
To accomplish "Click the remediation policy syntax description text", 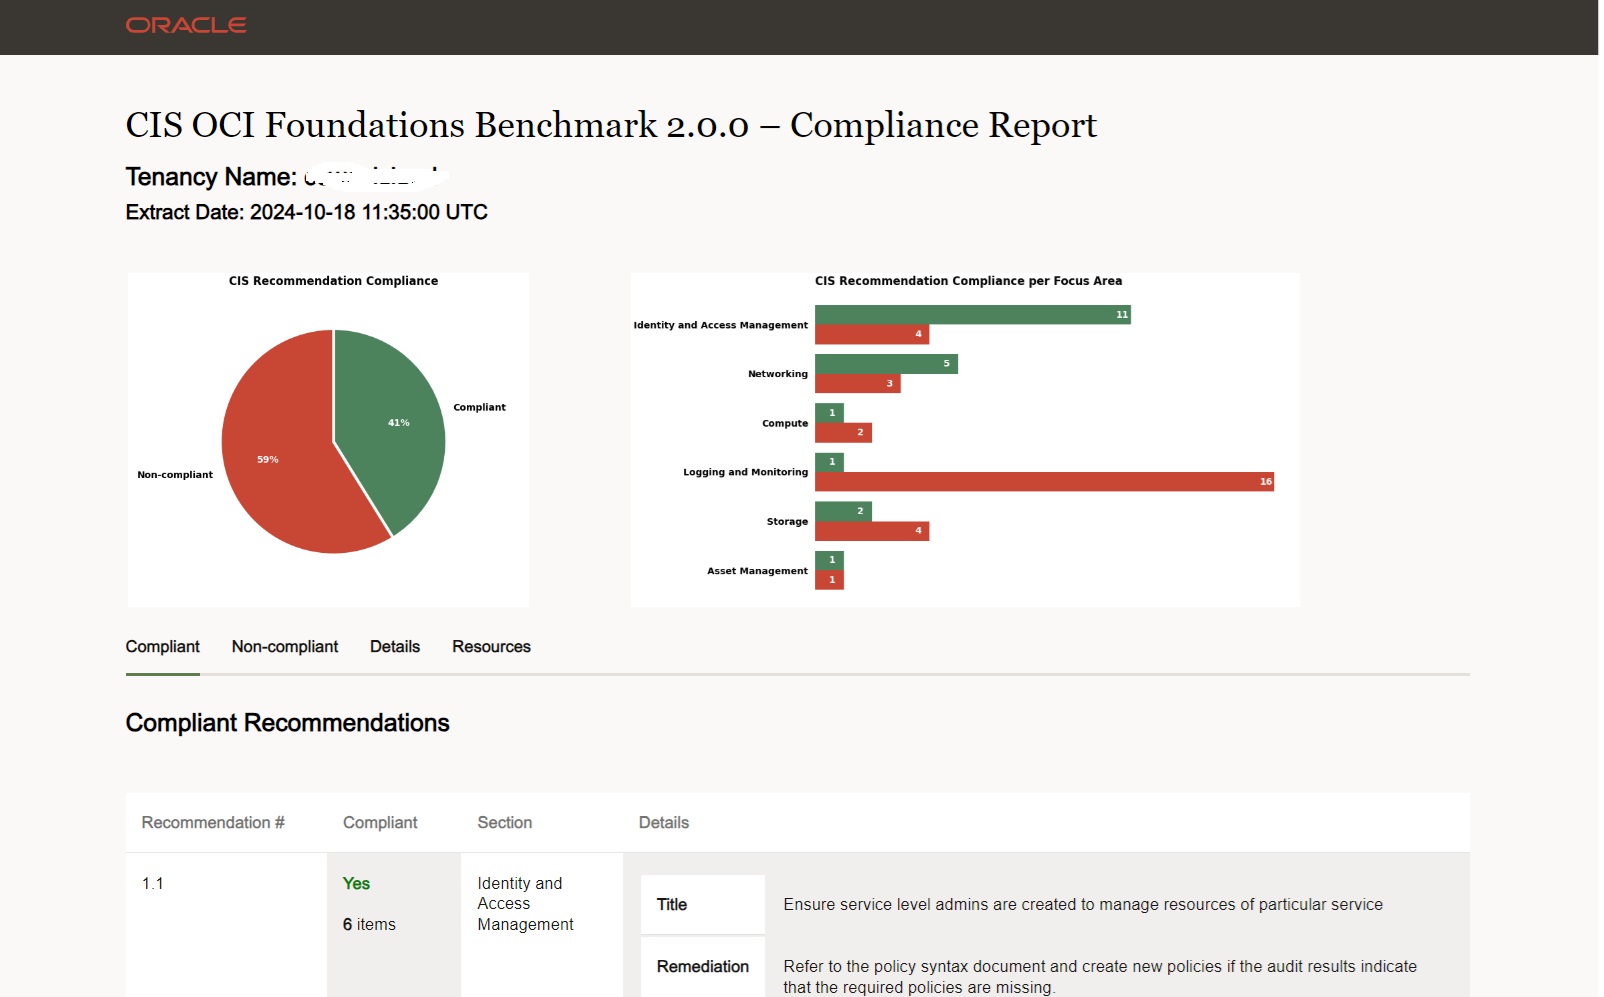I will point(1100,977).
